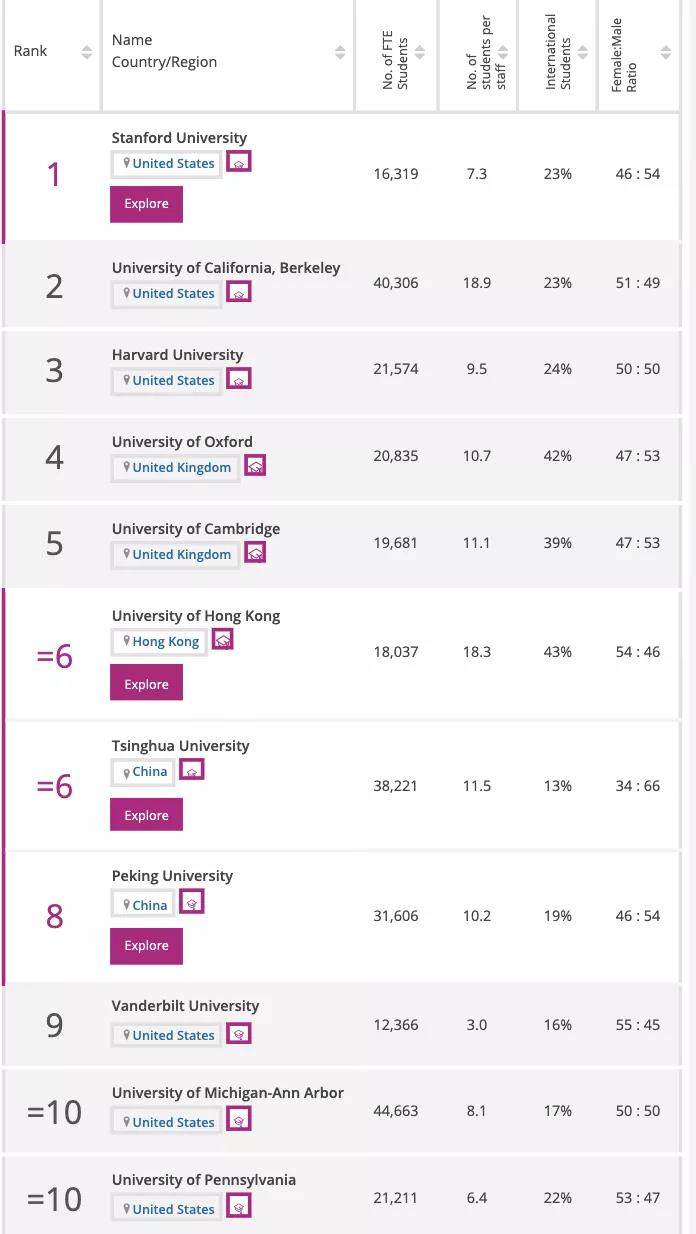Click graduation cap icon for University of Cambridge

[255, 553]
